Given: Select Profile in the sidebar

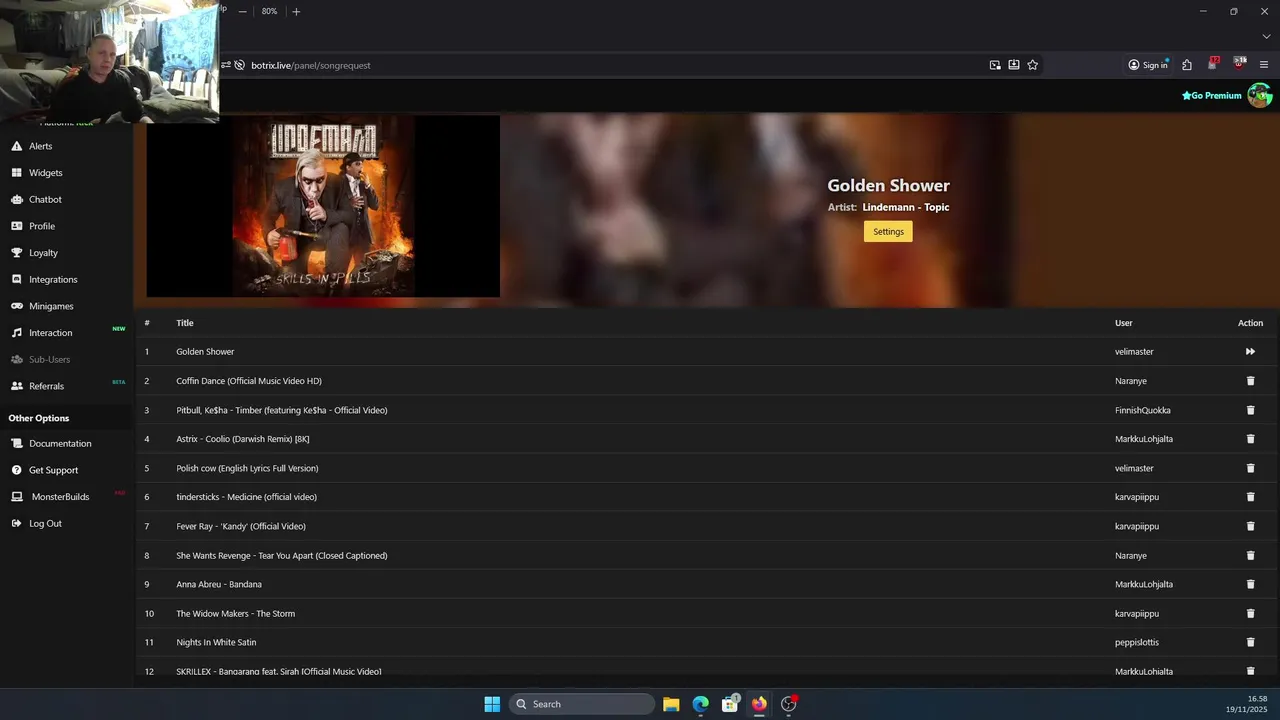Looking at the screenshot, I should (41, 226).
